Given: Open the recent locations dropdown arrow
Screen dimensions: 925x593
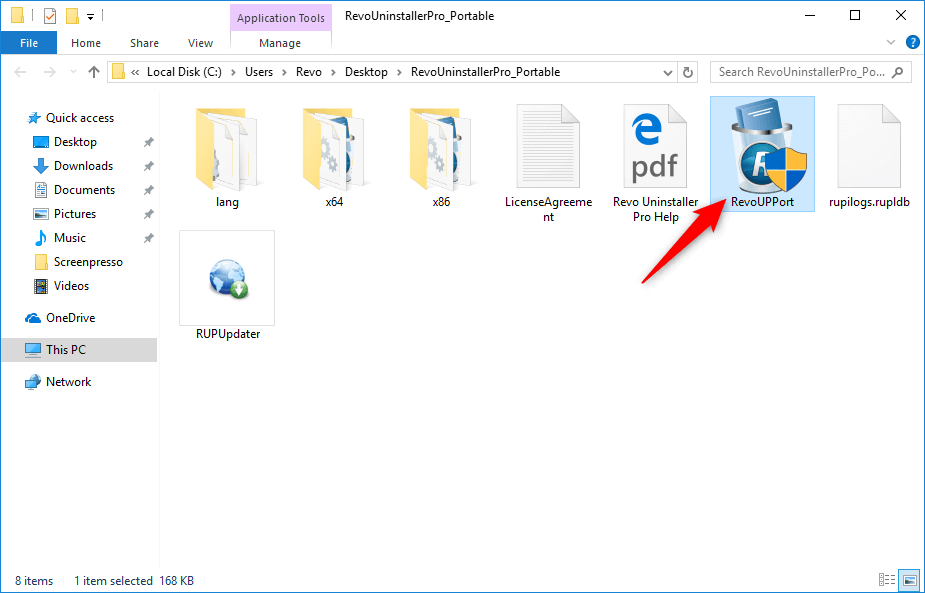Looking at the screenshot, I should 73,72.
